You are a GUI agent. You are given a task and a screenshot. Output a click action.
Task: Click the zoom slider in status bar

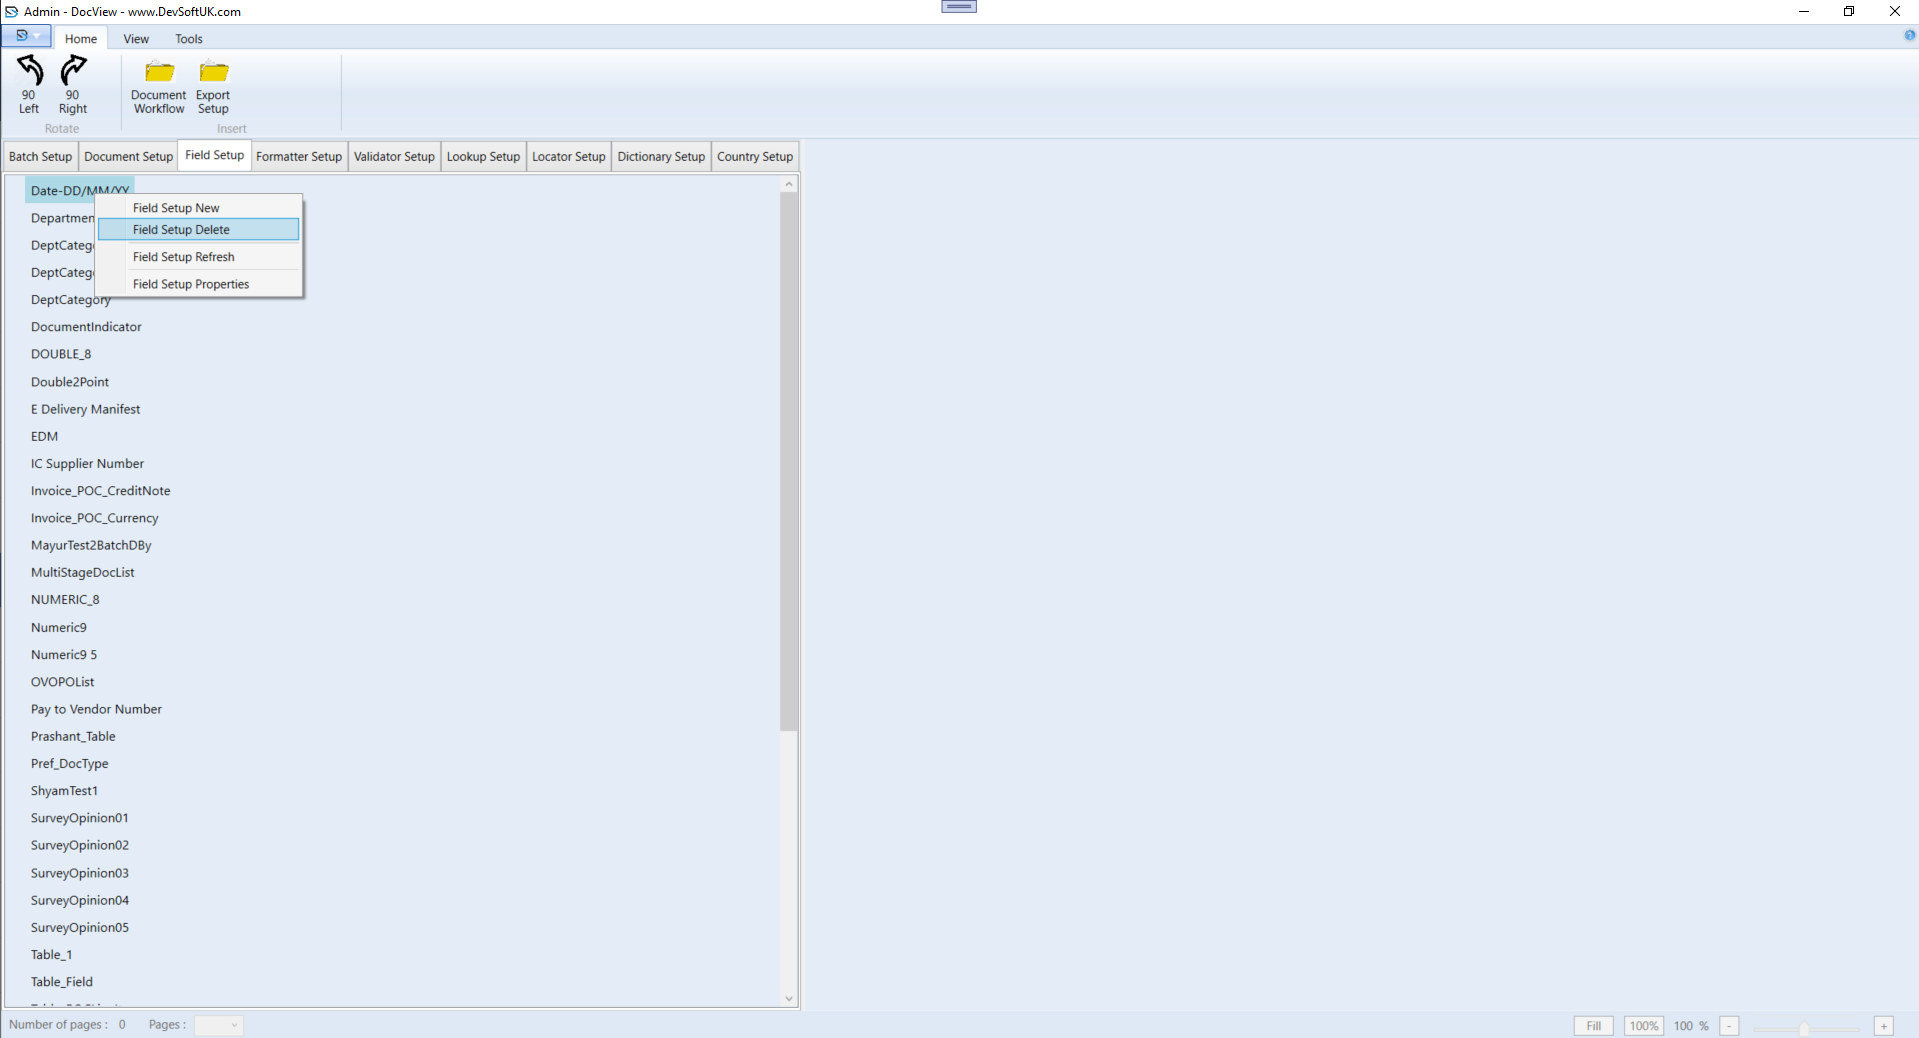1805,1027
